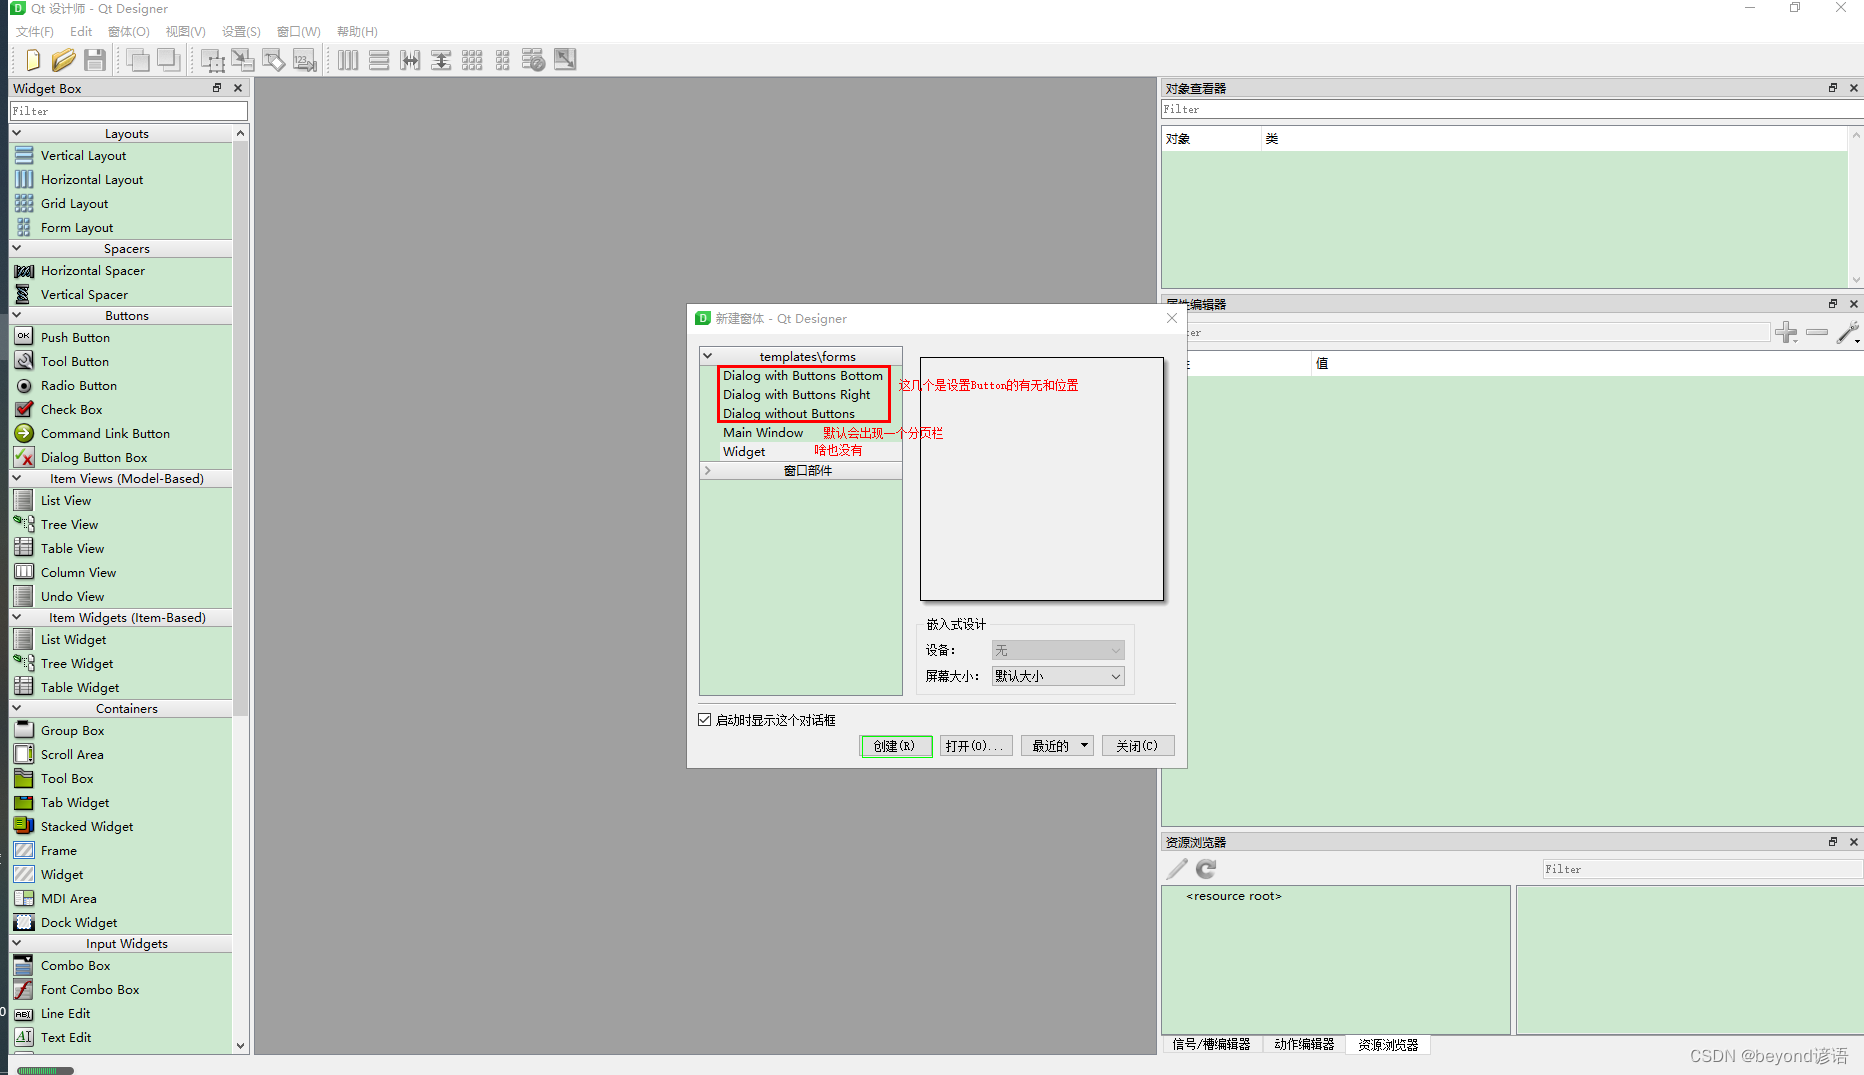1864x1075 pixels.
Task: Collapse Item Views (Model-Based) category
Action: click(17, 478)
